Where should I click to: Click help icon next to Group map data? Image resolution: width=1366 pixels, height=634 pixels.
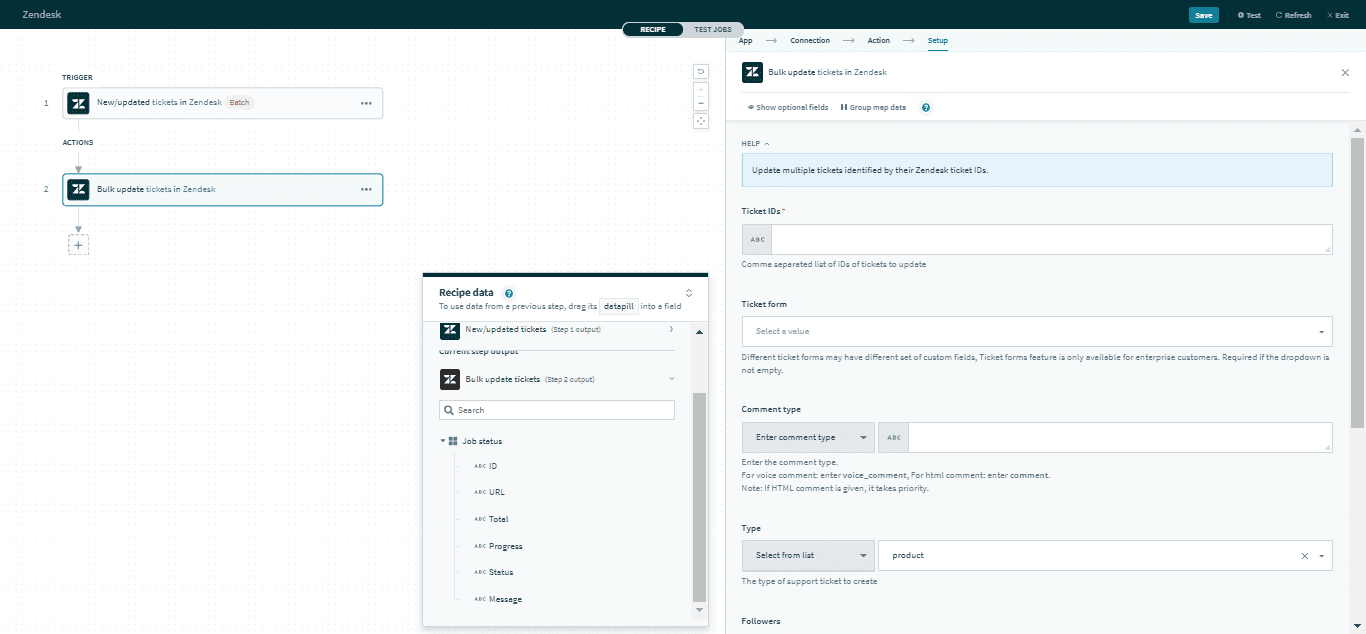(925, 108)
